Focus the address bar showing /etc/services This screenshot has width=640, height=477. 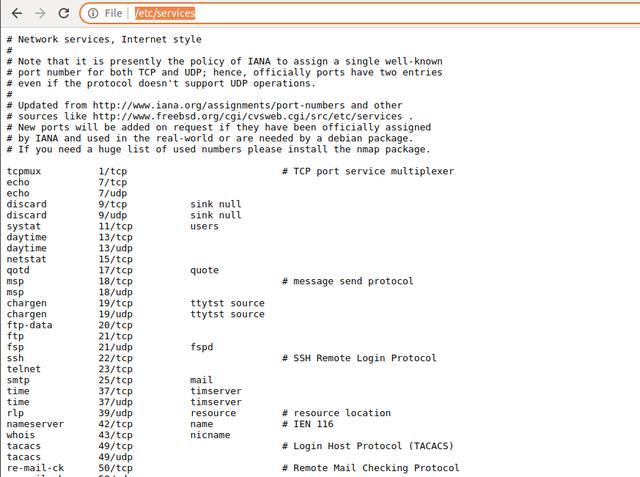coord(359,13)
